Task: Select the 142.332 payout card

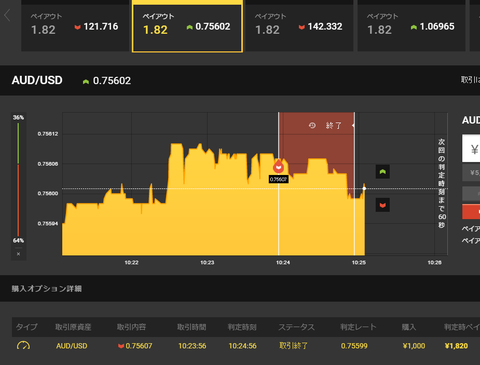Action: click(x=299, y=28)
